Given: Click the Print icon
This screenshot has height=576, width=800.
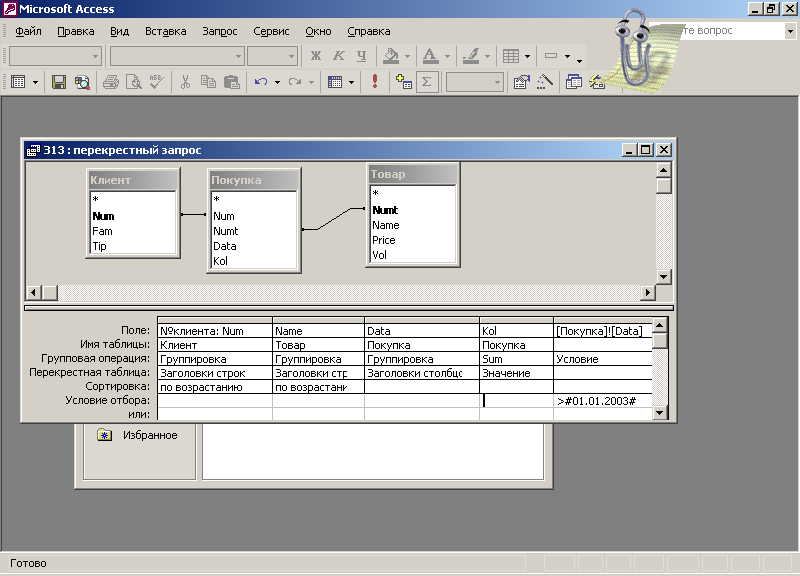Looking at the screenshot, I should tap(111, 82).
